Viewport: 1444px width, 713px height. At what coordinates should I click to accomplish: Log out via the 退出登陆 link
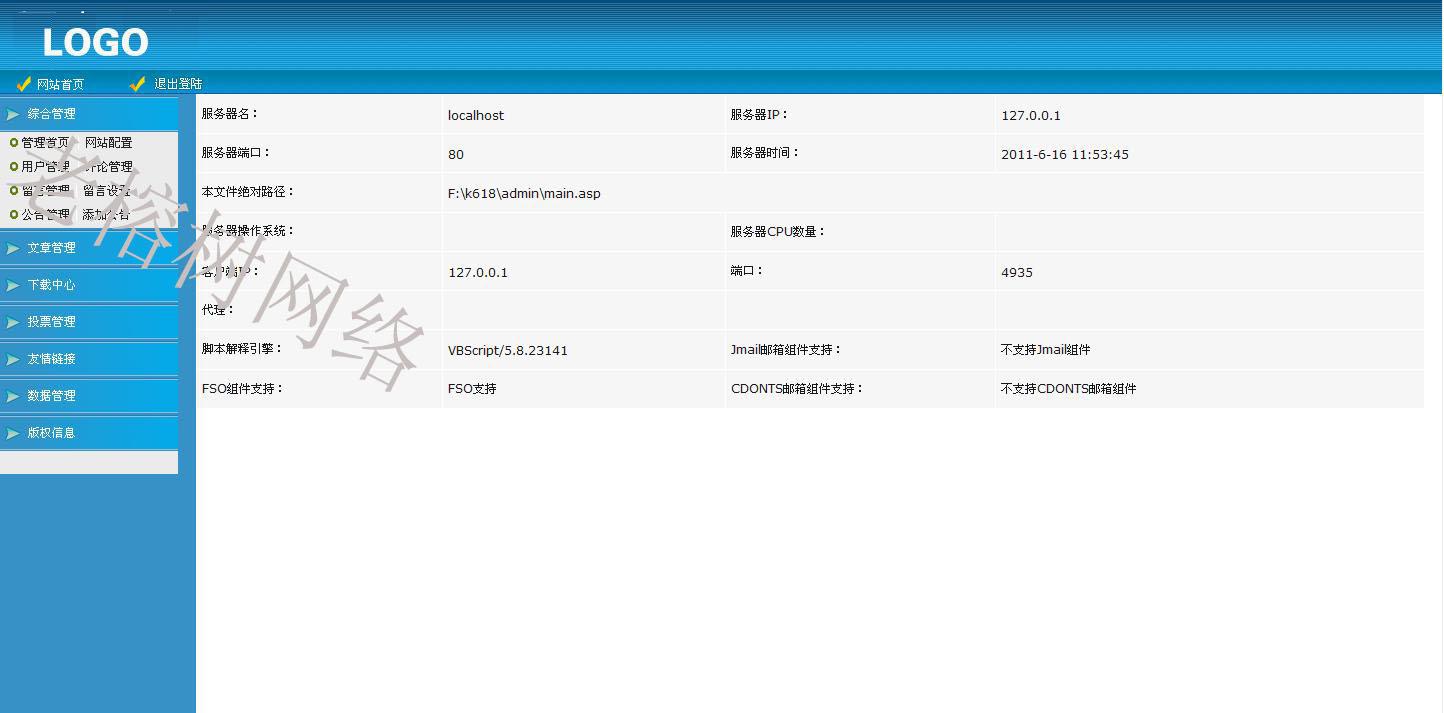point(178,84)
